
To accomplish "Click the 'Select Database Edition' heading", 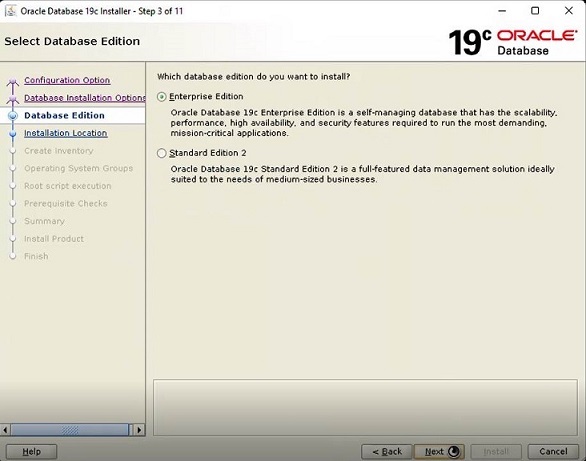I will (72, 41).
